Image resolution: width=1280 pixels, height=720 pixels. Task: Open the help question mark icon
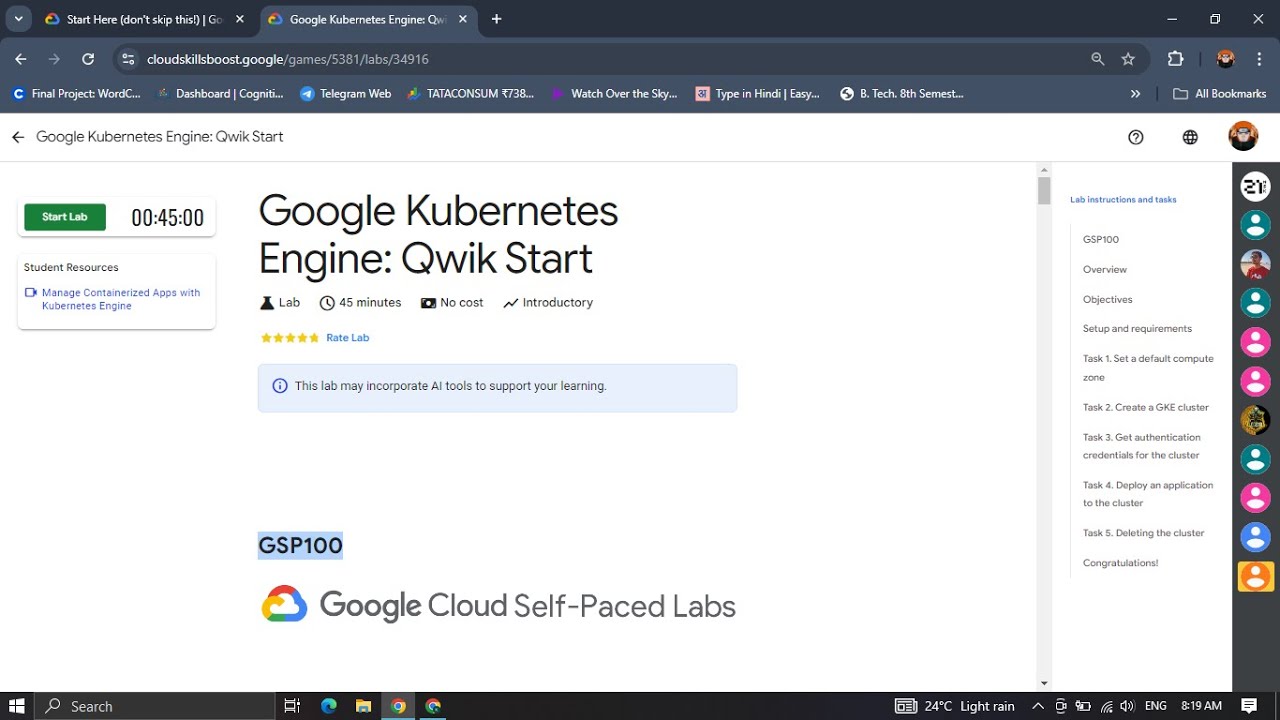[x=1136, y=137]
